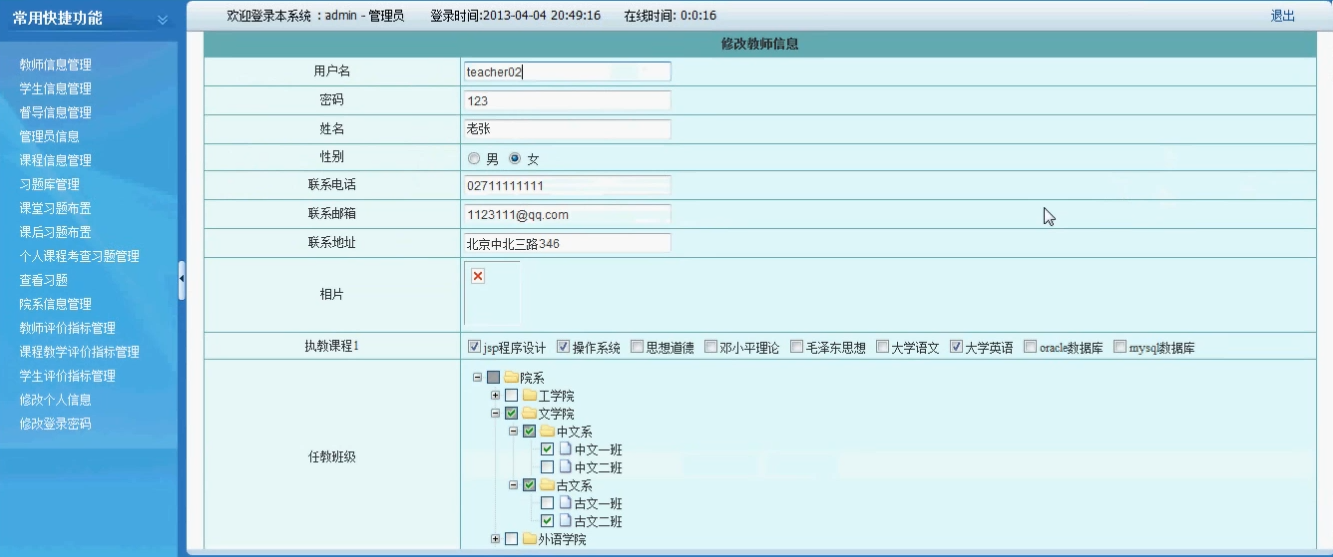Viewport: 1333px width, 557px height.
Task: Click the 院系 root folder icon
Action: [511, 378]
